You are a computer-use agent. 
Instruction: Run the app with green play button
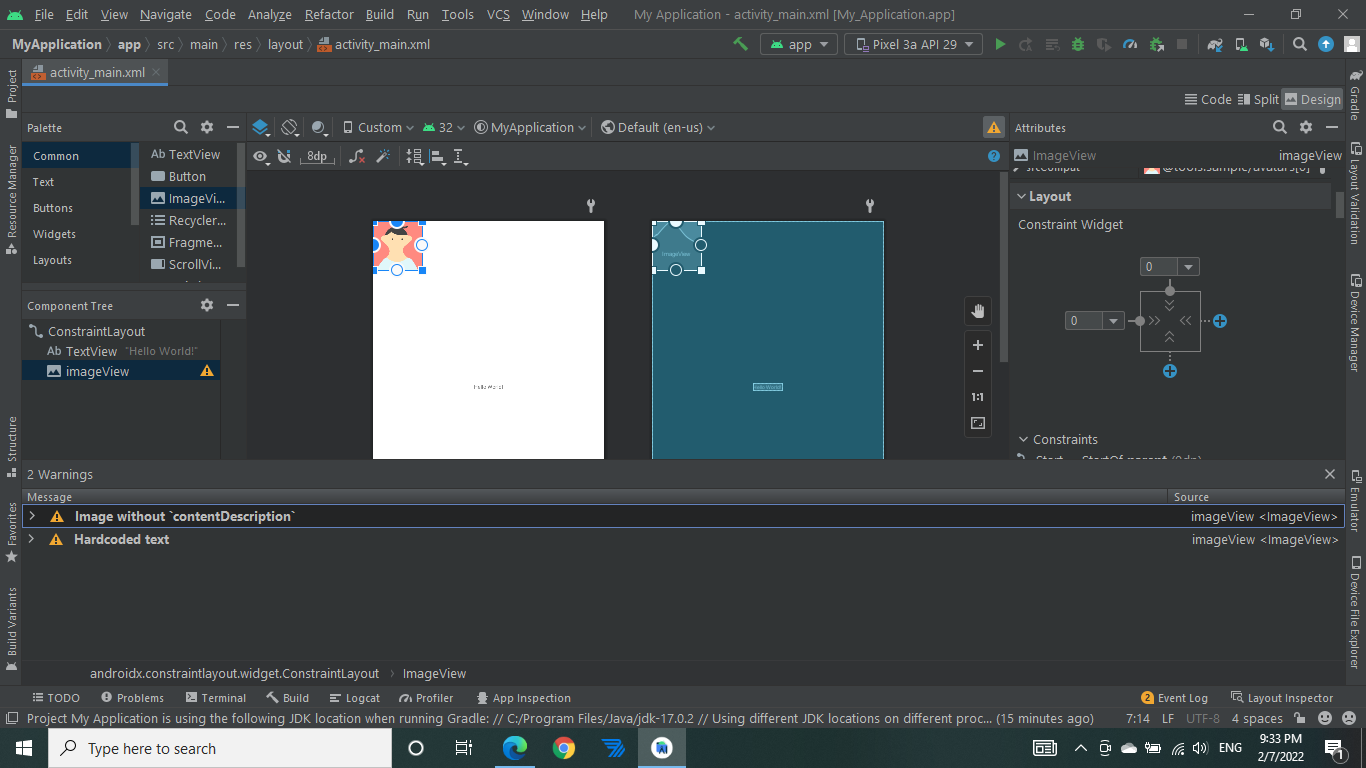click(1000, 44)
